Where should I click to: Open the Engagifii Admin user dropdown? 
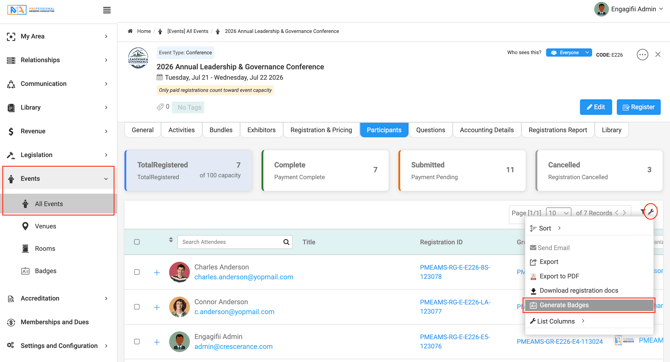point(629,9)
